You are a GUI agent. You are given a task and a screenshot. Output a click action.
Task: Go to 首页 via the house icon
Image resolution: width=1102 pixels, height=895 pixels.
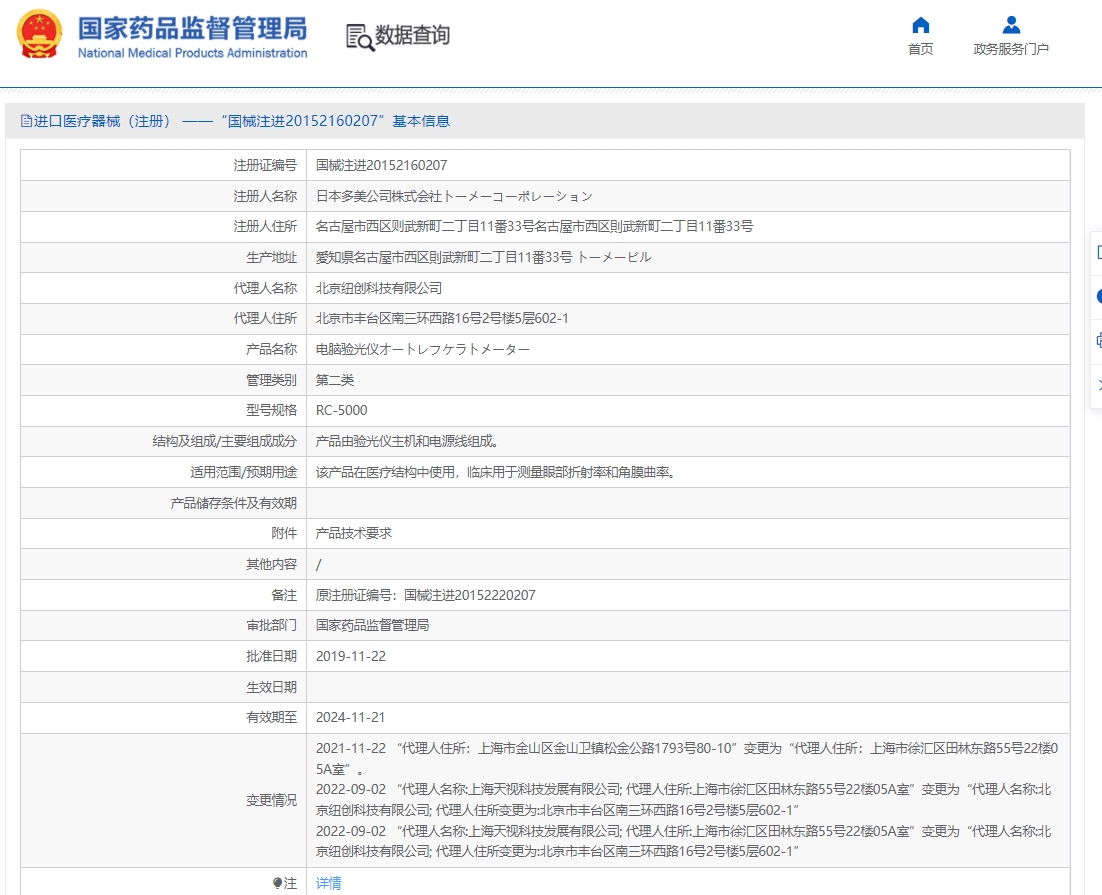pyautogui.click(x=921, y=25)
